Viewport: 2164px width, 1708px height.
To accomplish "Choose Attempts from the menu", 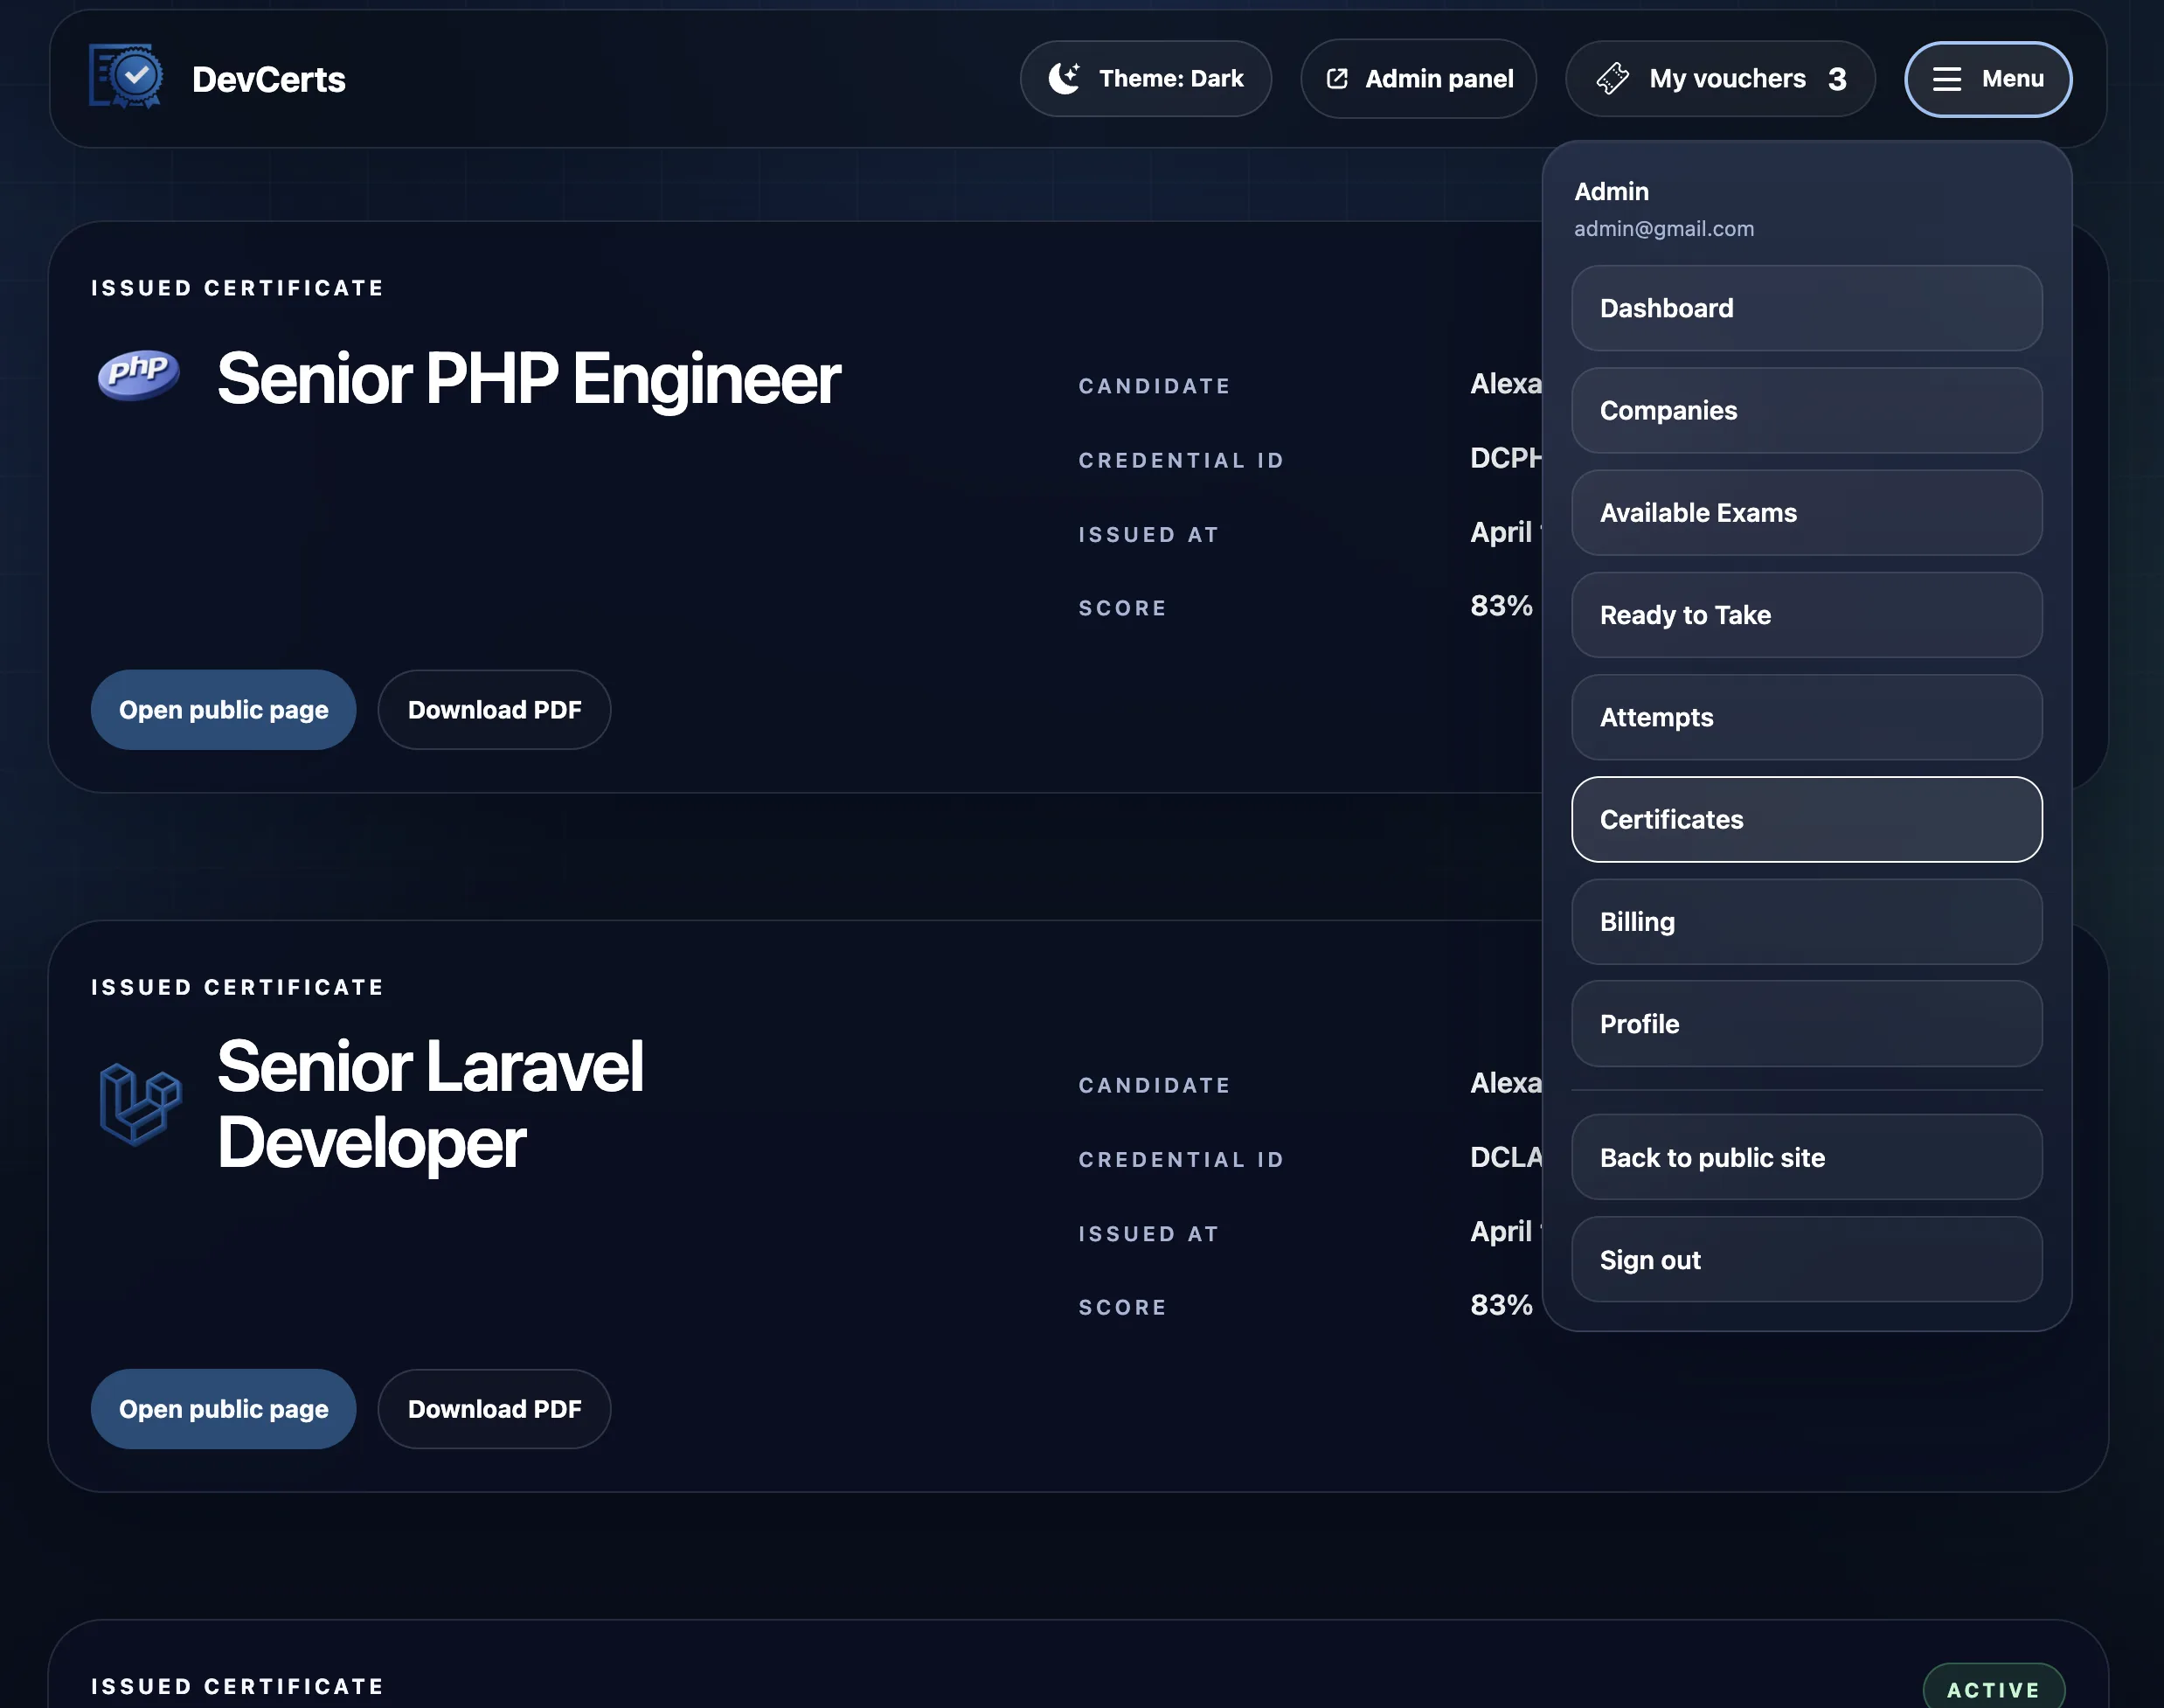I will [x=1806, y=717].
